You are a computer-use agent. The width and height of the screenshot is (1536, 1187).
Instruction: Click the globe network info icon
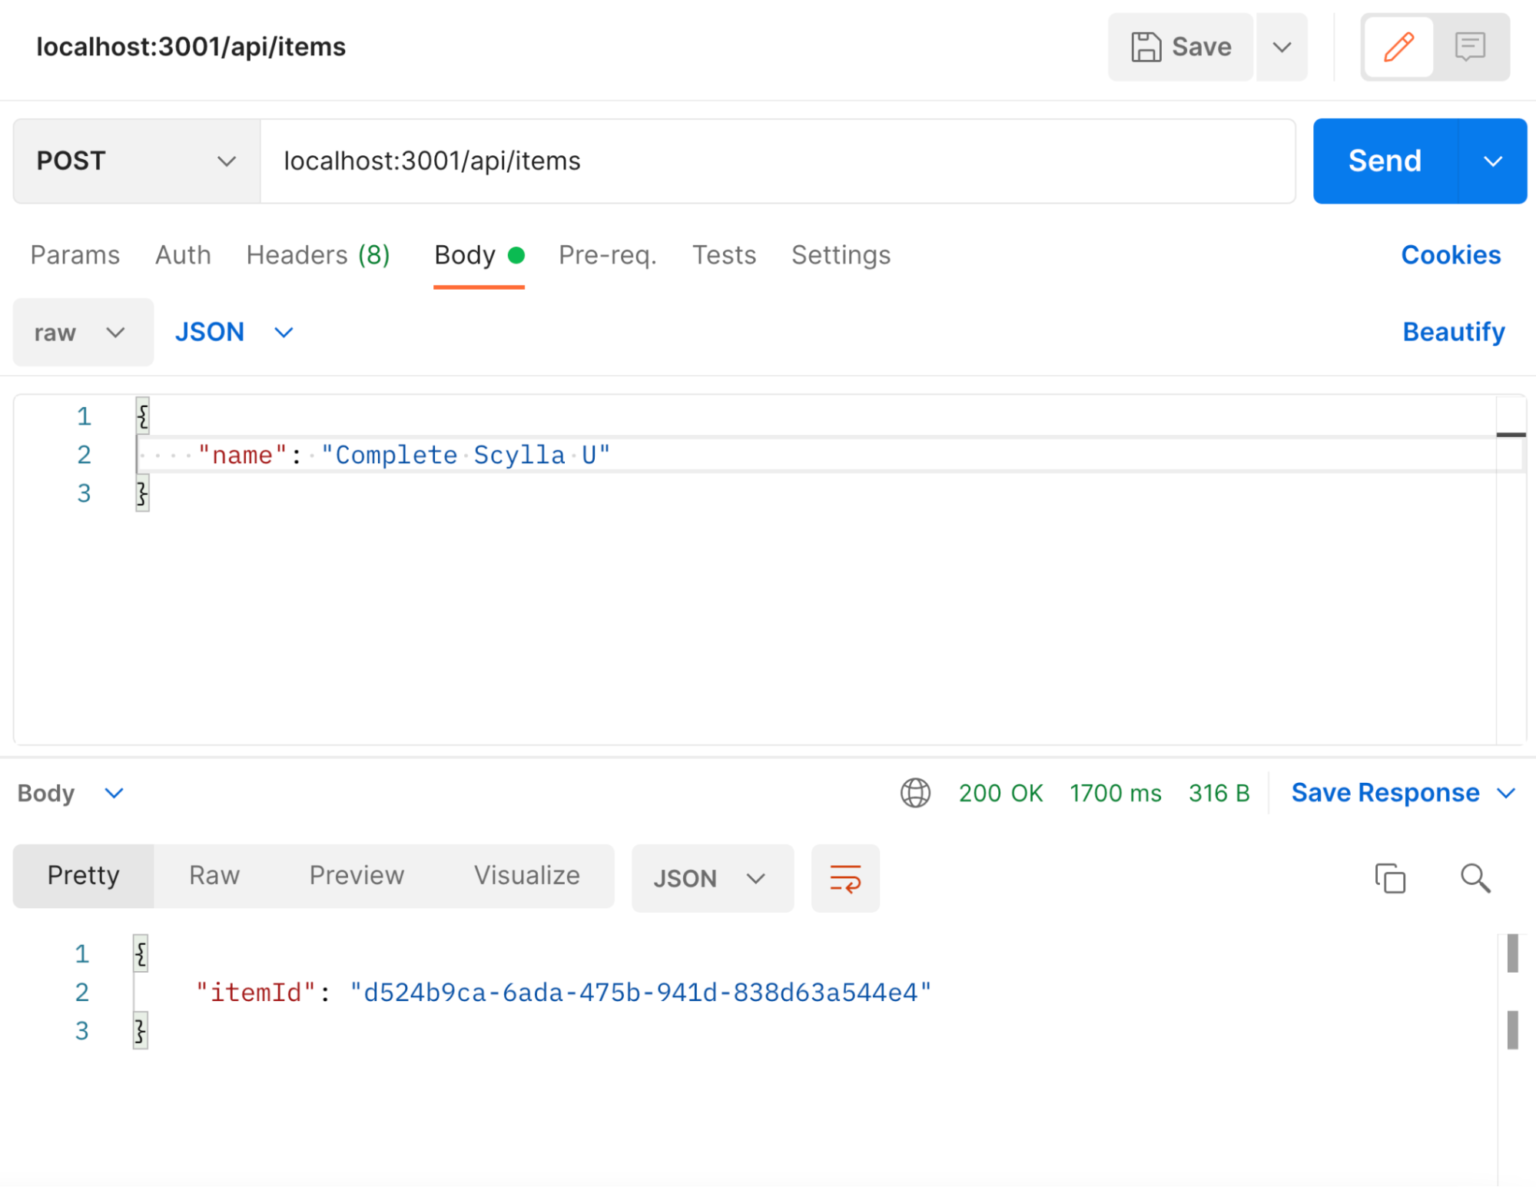[914, 792]
